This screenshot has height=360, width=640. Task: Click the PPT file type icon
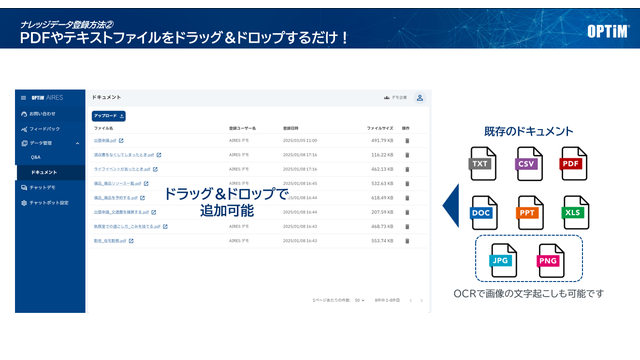[530, 213]
